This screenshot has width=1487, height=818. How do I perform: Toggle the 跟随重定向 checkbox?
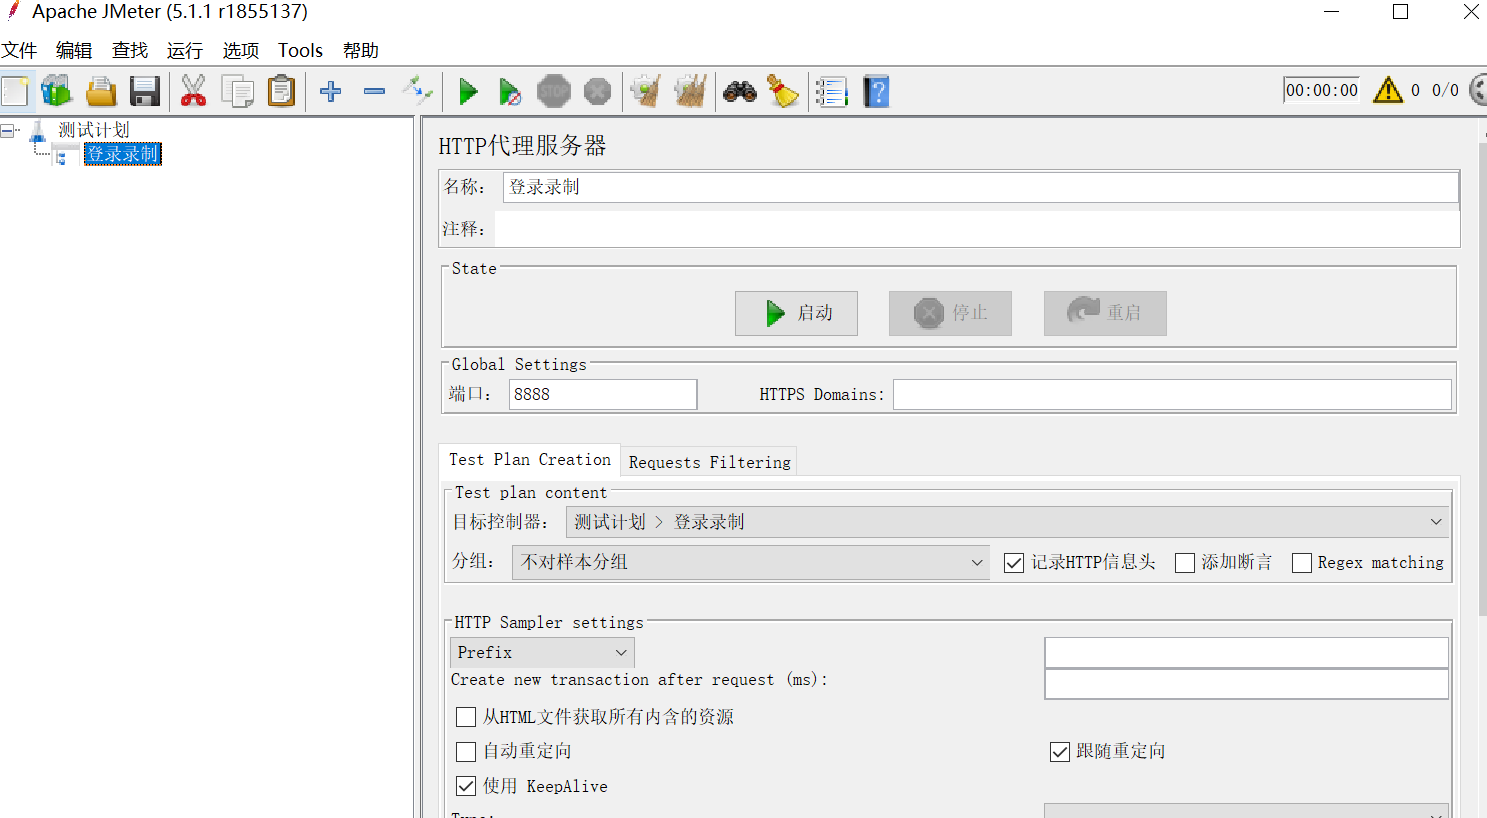click(1060, 752)
